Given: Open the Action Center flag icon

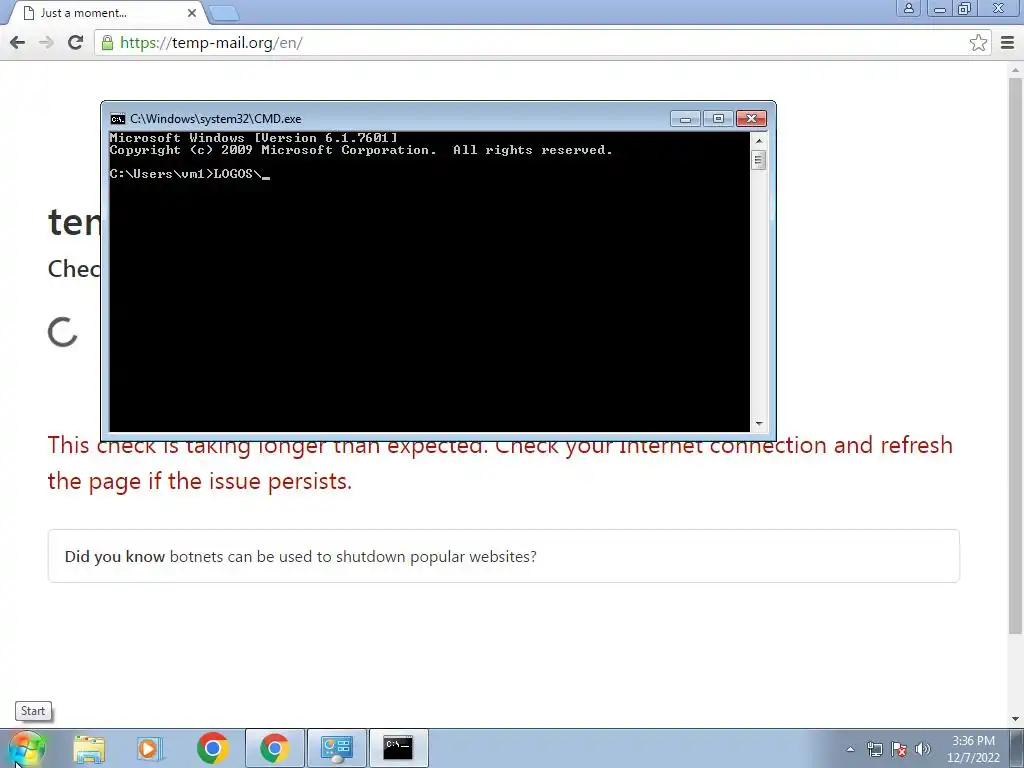Looking at the screenshot, I should point(899,749).
